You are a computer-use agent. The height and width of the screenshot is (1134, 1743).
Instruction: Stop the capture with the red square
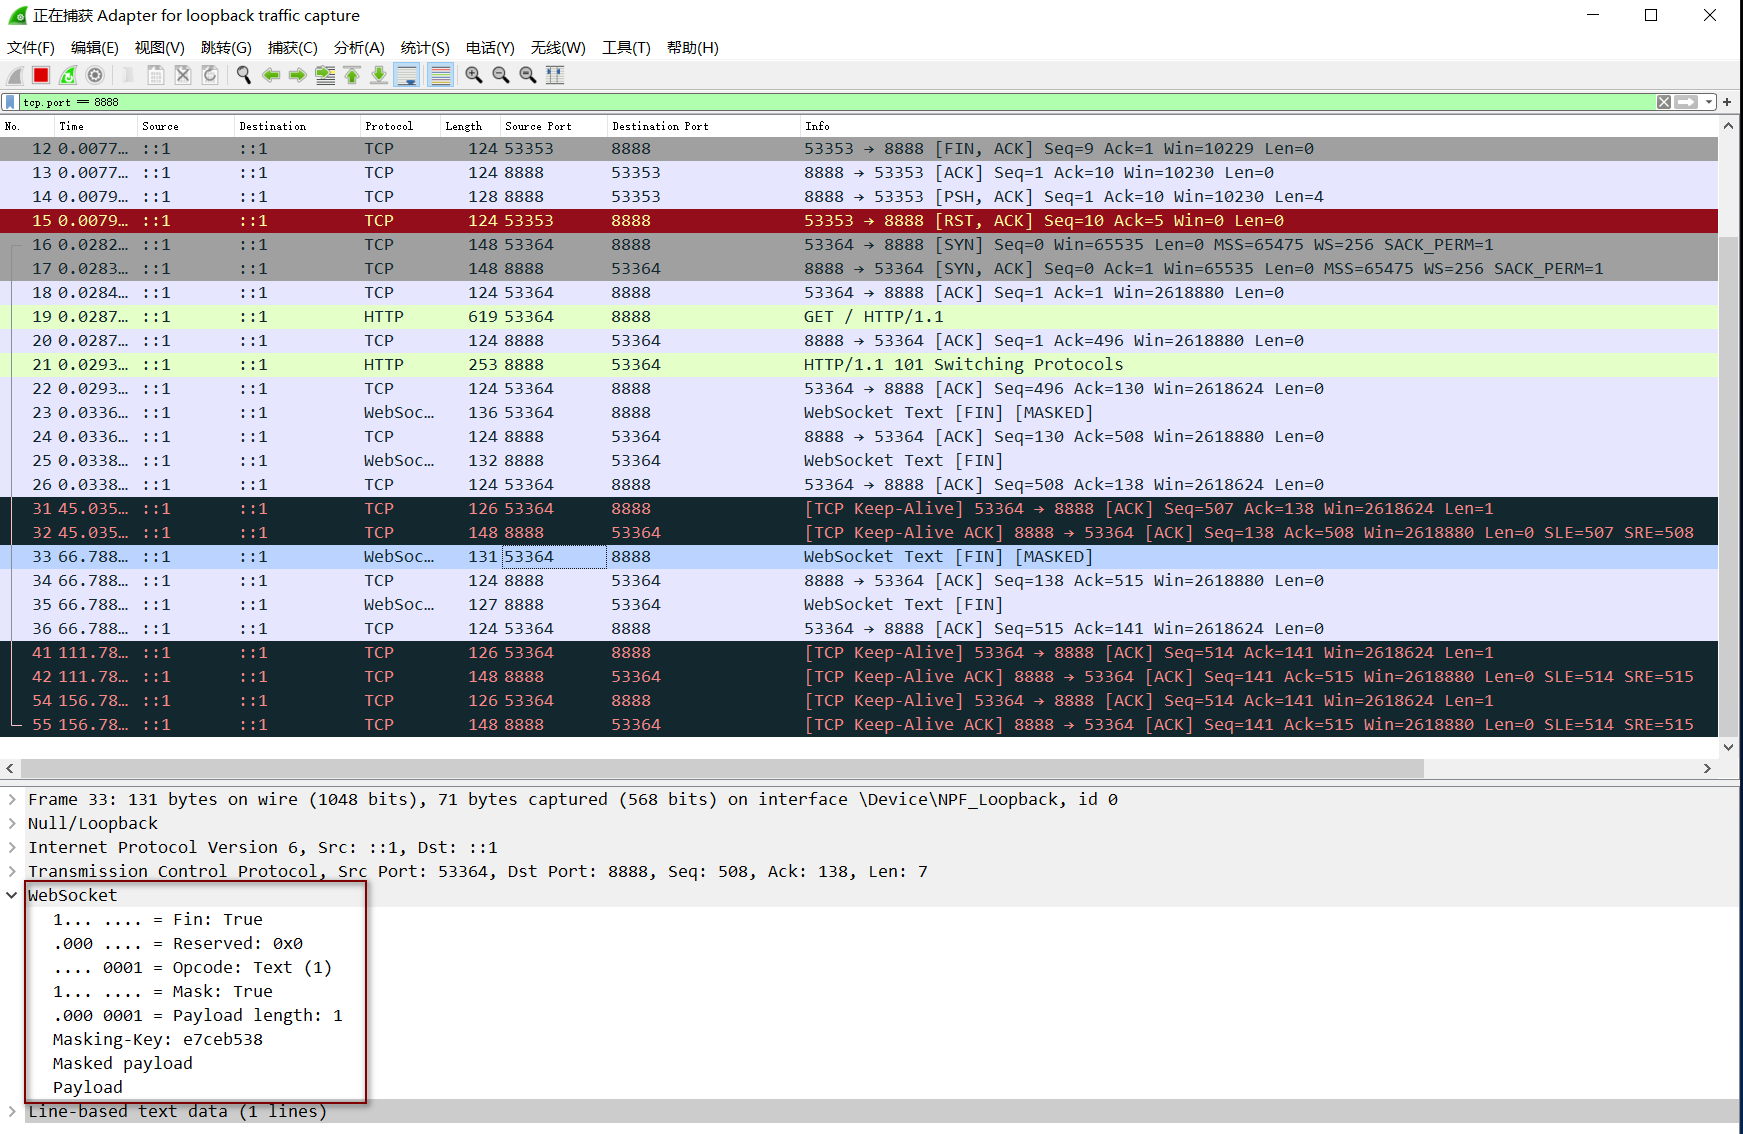pos(41,75)
